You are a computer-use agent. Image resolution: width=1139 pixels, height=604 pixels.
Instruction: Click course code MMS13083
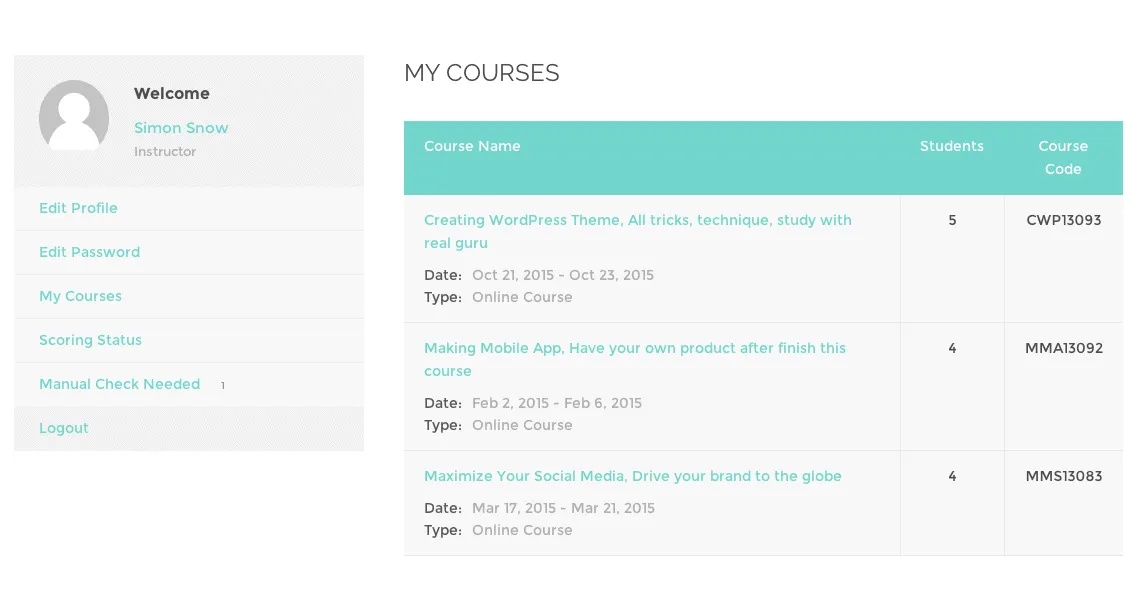click(1063, 476)
